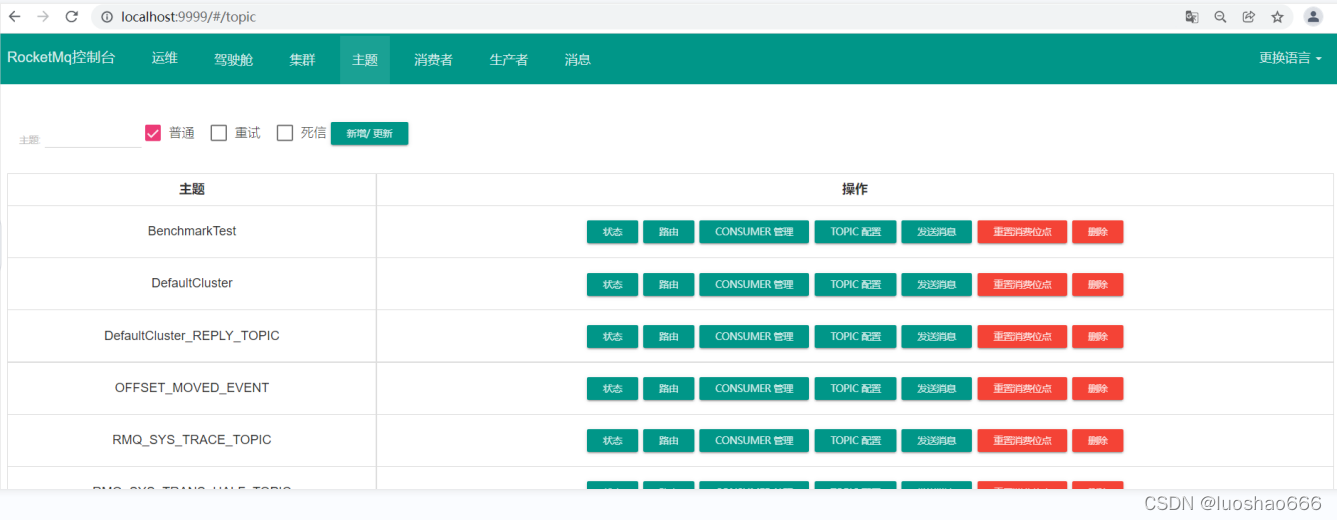Image resolution: width=1337 pixels, height=520 pixels.
Task: Click the address bar URL localhost:9999/#/topic
Action: coord(188,17)
